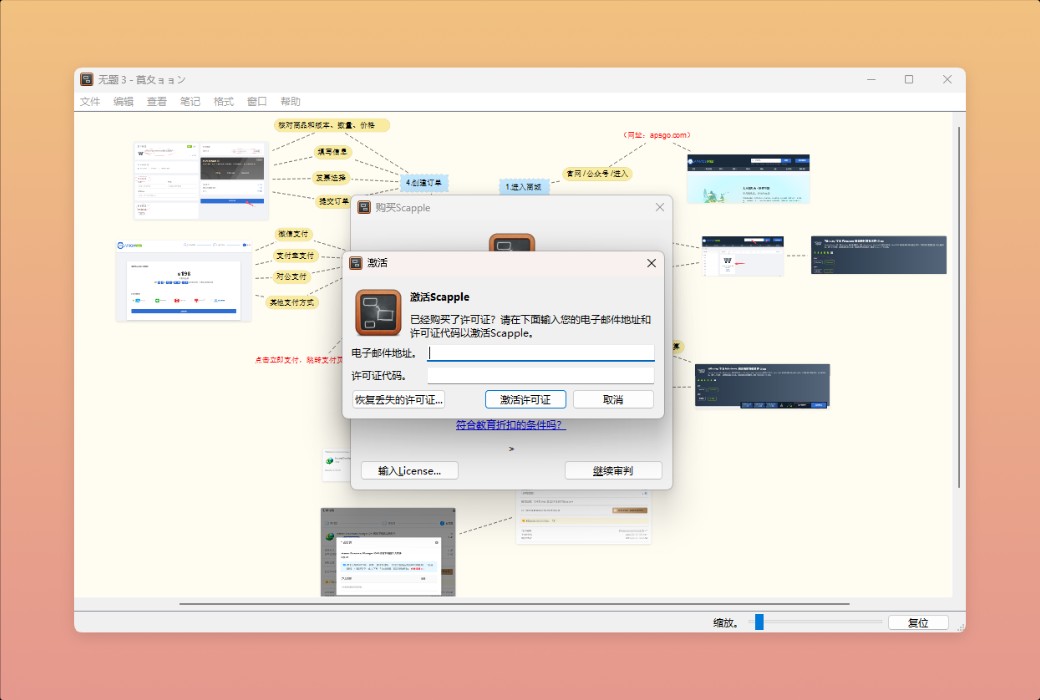
Task: Select the 4创建订单 note on the canvas
Action: 422,182
